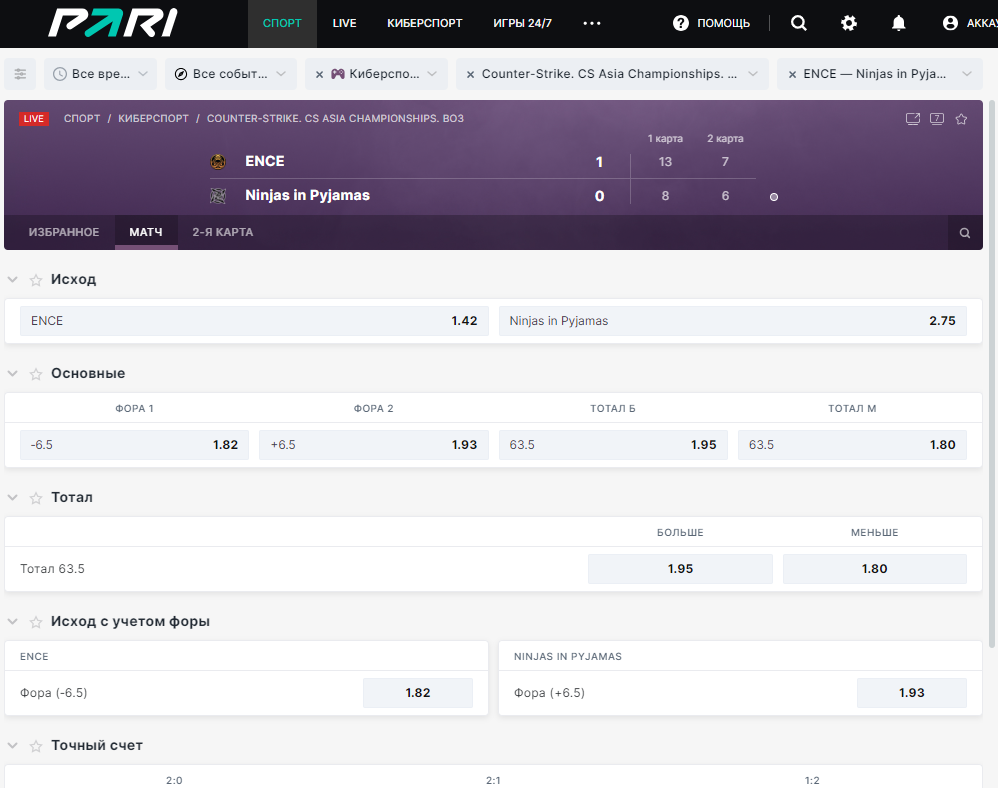Screen dimensions: 998x788
Task: Collapse the Основные section chevron
Action: (x=12, y=374)
